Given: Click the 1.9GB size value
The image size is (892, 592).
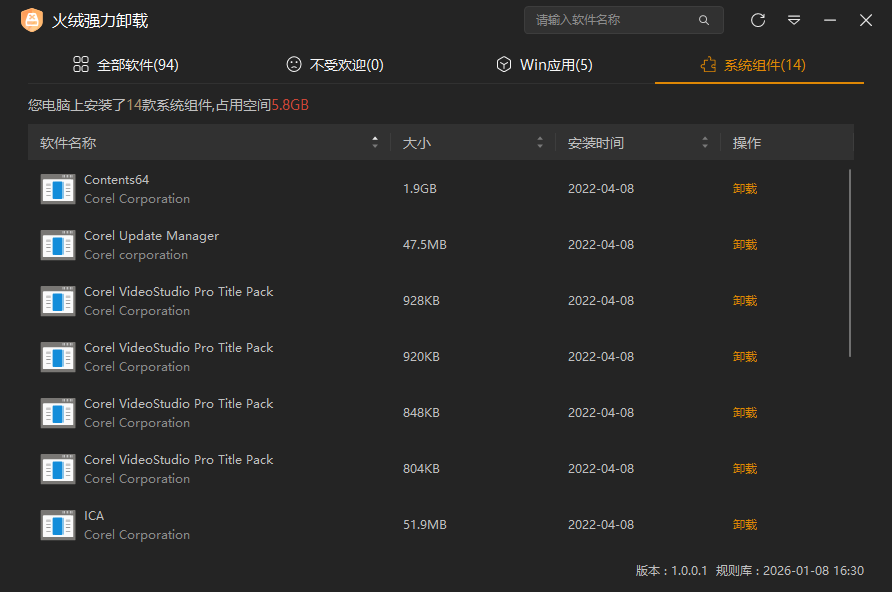Looking at the screenshot, I should (x=420, y=189).
